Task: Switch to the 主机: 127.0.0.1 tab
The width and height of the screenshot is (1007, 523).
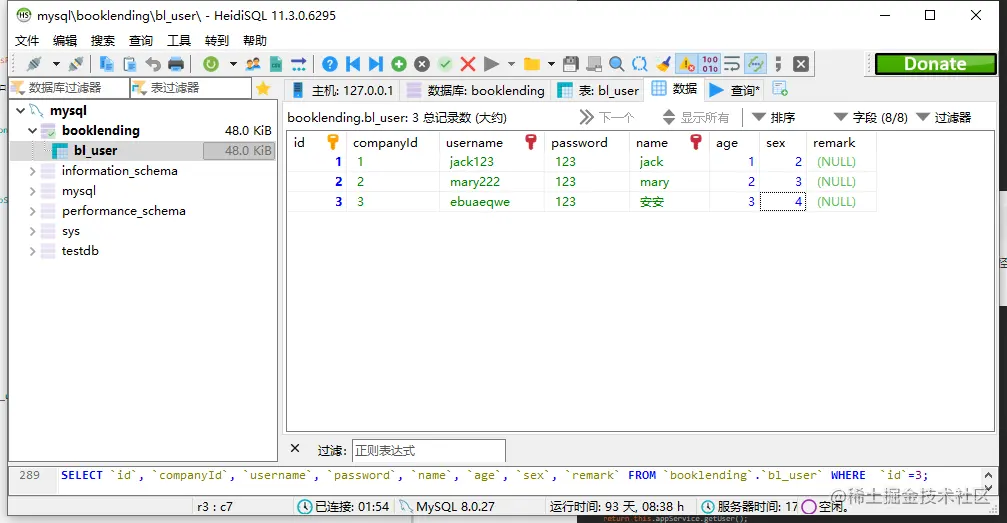Action: pyautogui.click(x=342, y=91)
